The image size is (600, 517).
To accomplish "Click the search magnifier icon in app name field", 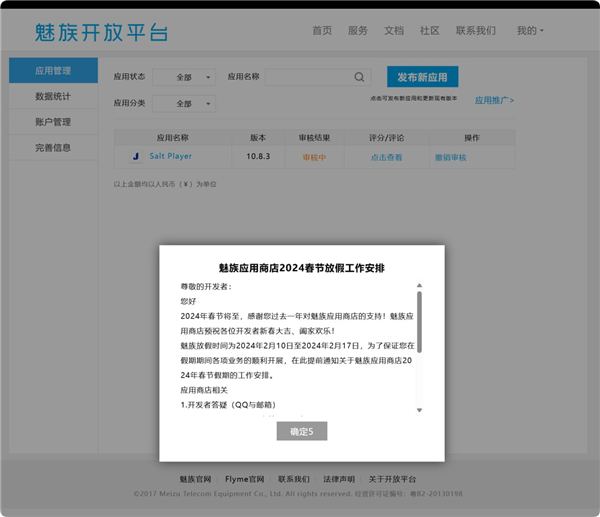I will point(359,77).
